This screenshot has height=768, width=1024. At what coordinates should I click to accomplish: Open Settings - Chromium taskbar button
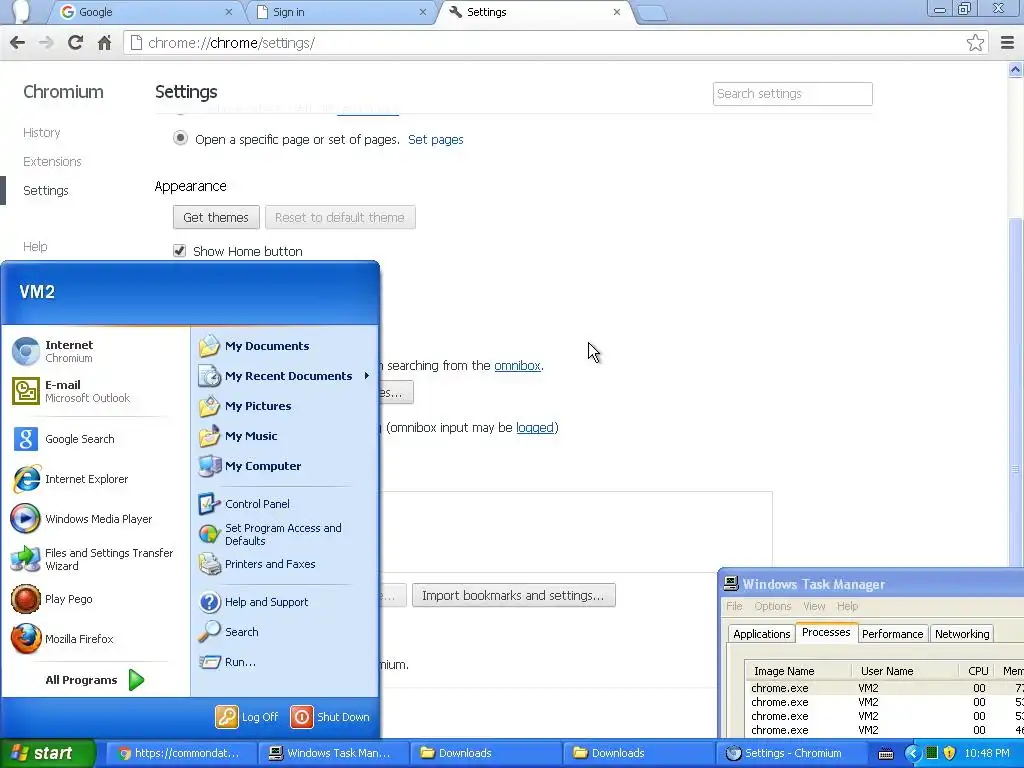click(x=793, y=753)
